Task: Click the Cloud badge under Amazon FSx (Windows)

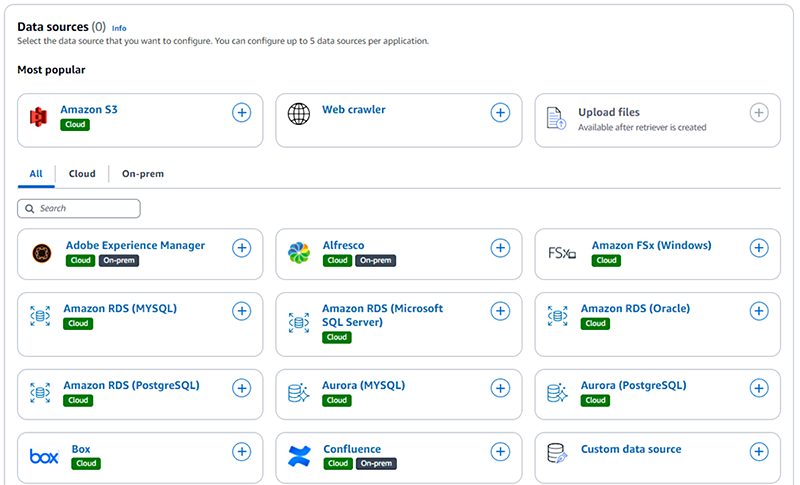Action: 607,261
